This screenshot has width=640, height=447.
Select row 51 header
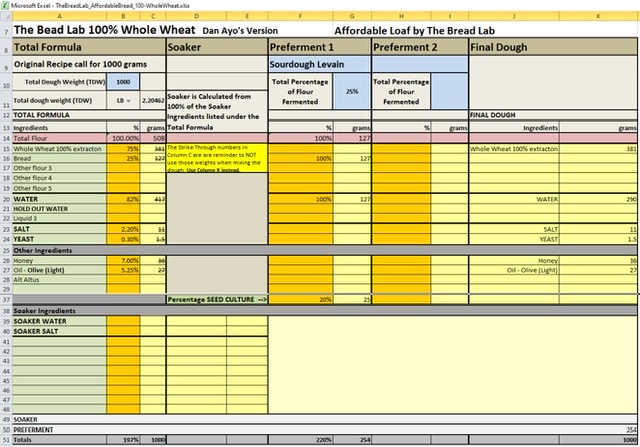coord(6,440)
